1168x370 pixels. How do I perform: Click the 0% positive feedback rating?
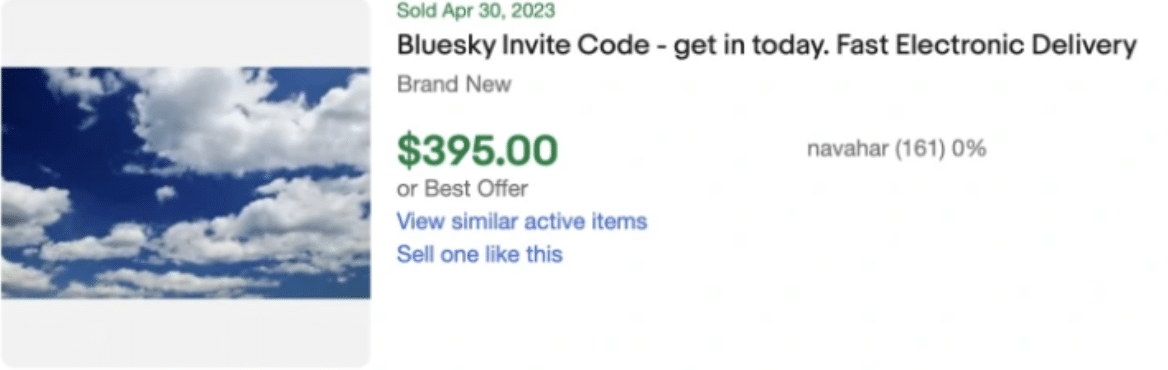click(969, 149)
